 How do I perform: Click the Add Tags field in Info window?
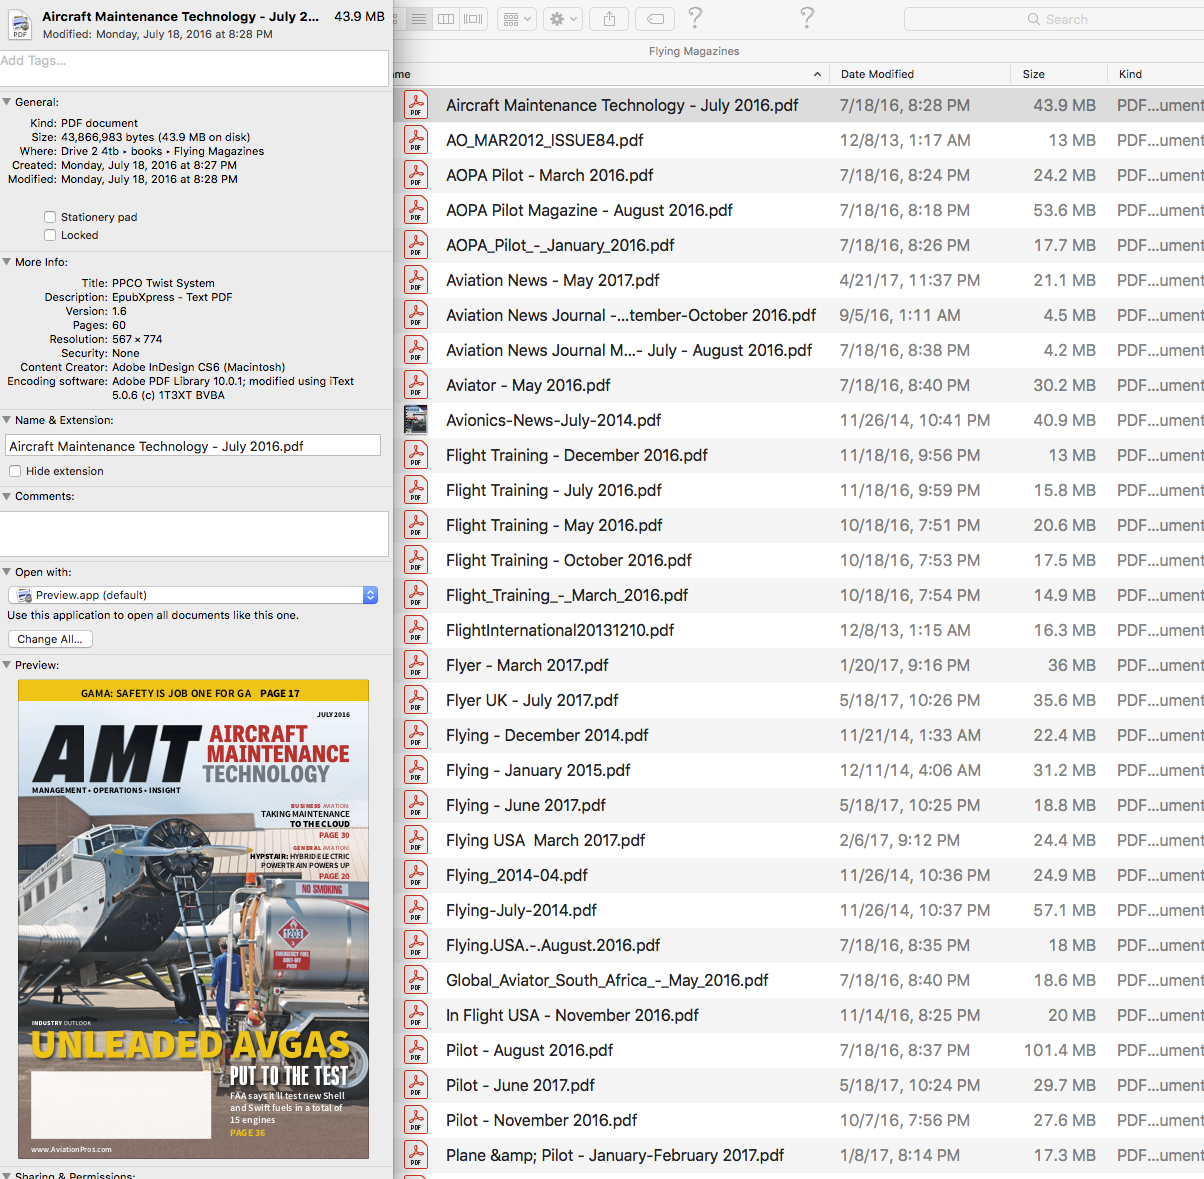coord(194,68)
